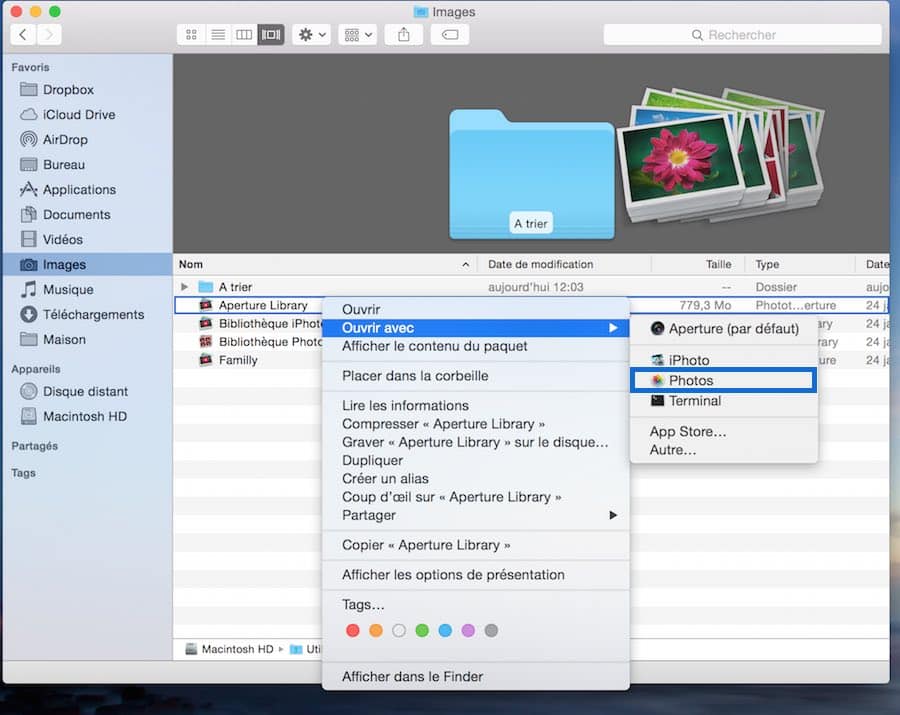
Task: Sort by the Nom column header
Action: [325, 265]
